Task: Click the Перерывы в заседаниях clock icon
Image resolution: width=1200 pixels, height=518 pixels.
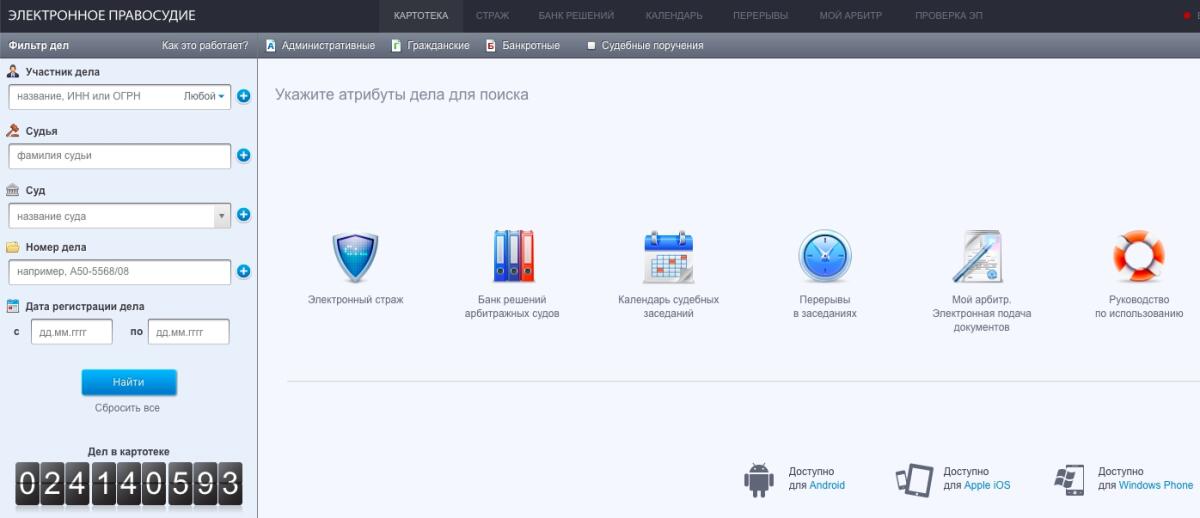Action: (825, 257)
